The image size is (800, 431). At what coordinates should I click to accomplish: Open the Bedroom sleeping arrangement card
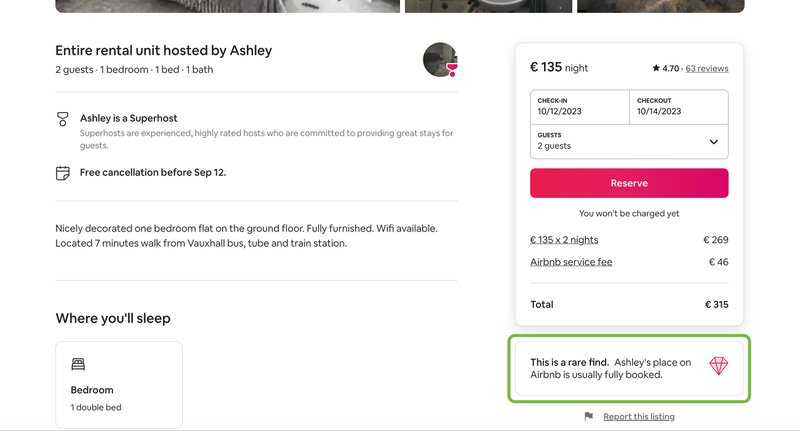pyautogui.click(x=119, y=385)
